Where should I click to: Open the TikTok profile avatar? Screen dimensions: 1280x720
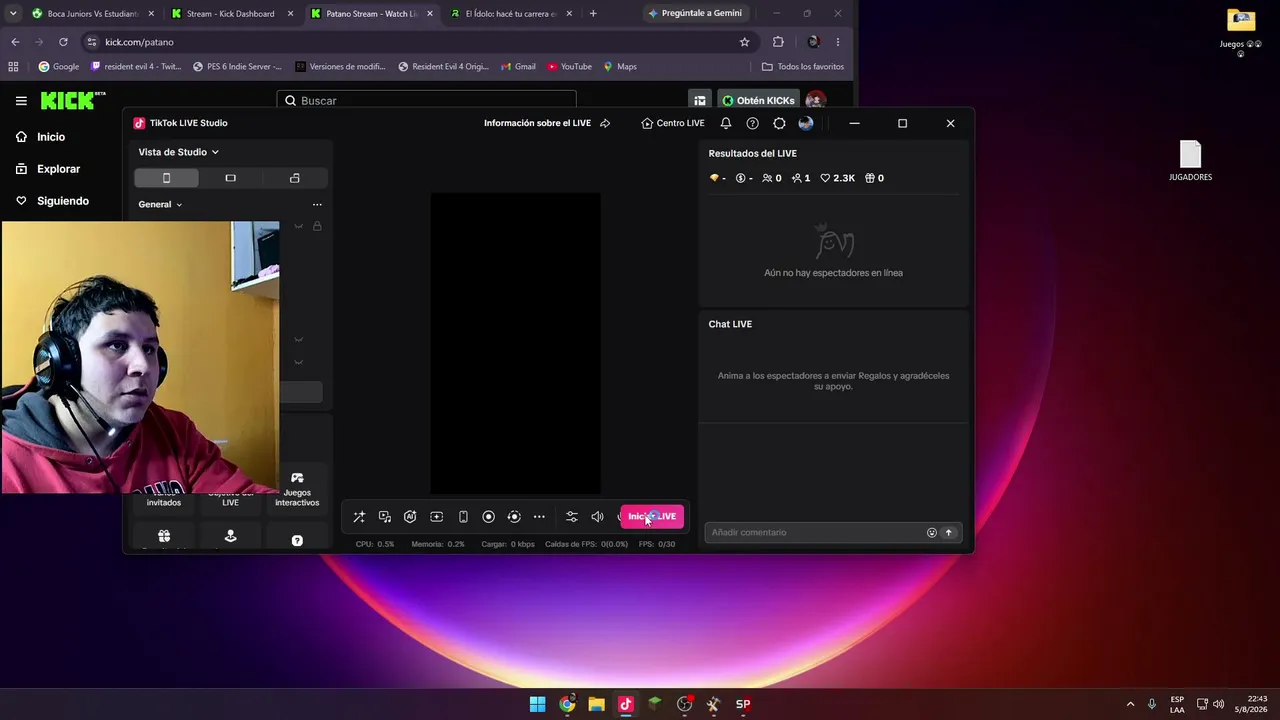click(x=806, y=123)
